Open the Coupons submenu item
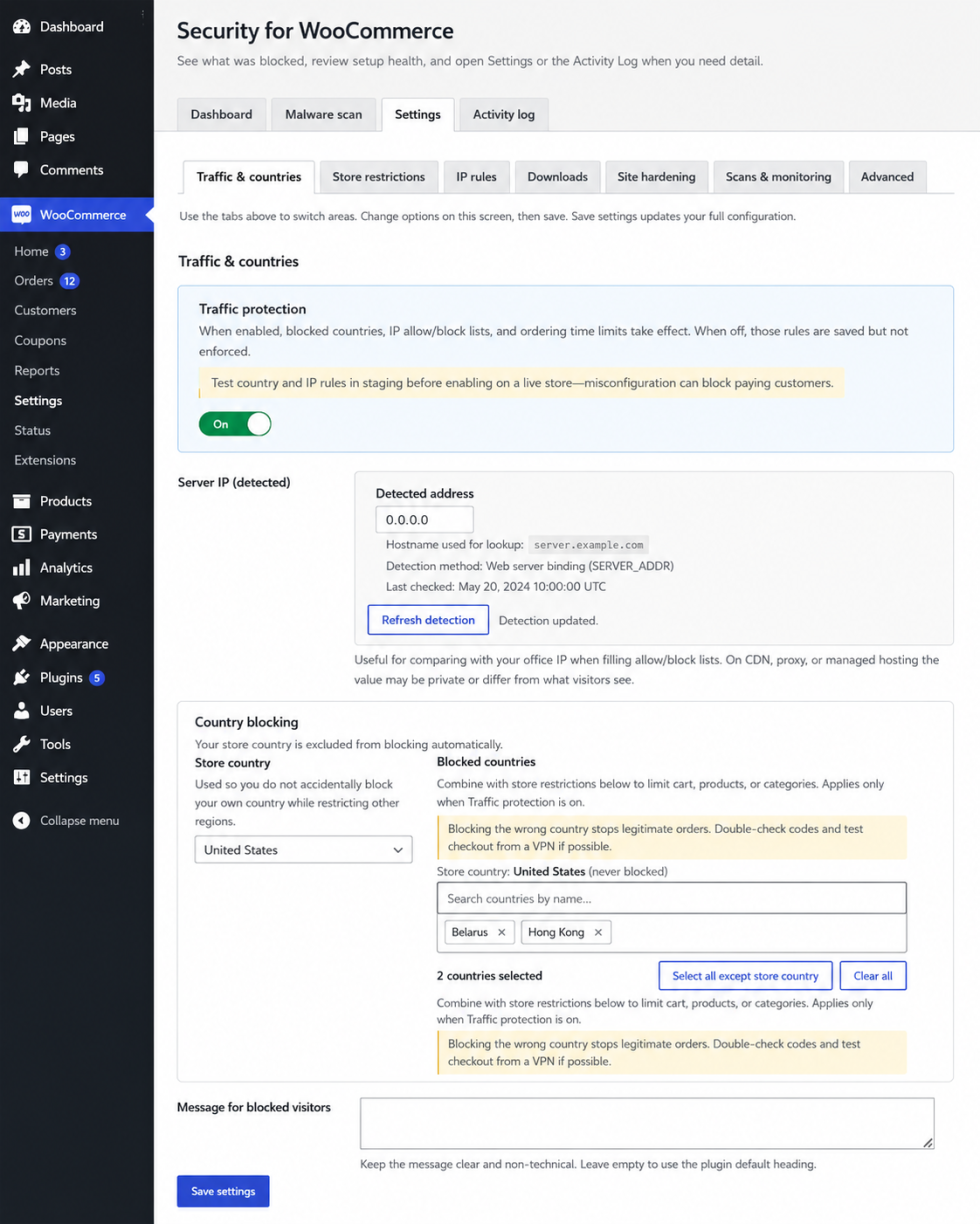The width and height of the screenshot is (980, 1224). [40, 341]
